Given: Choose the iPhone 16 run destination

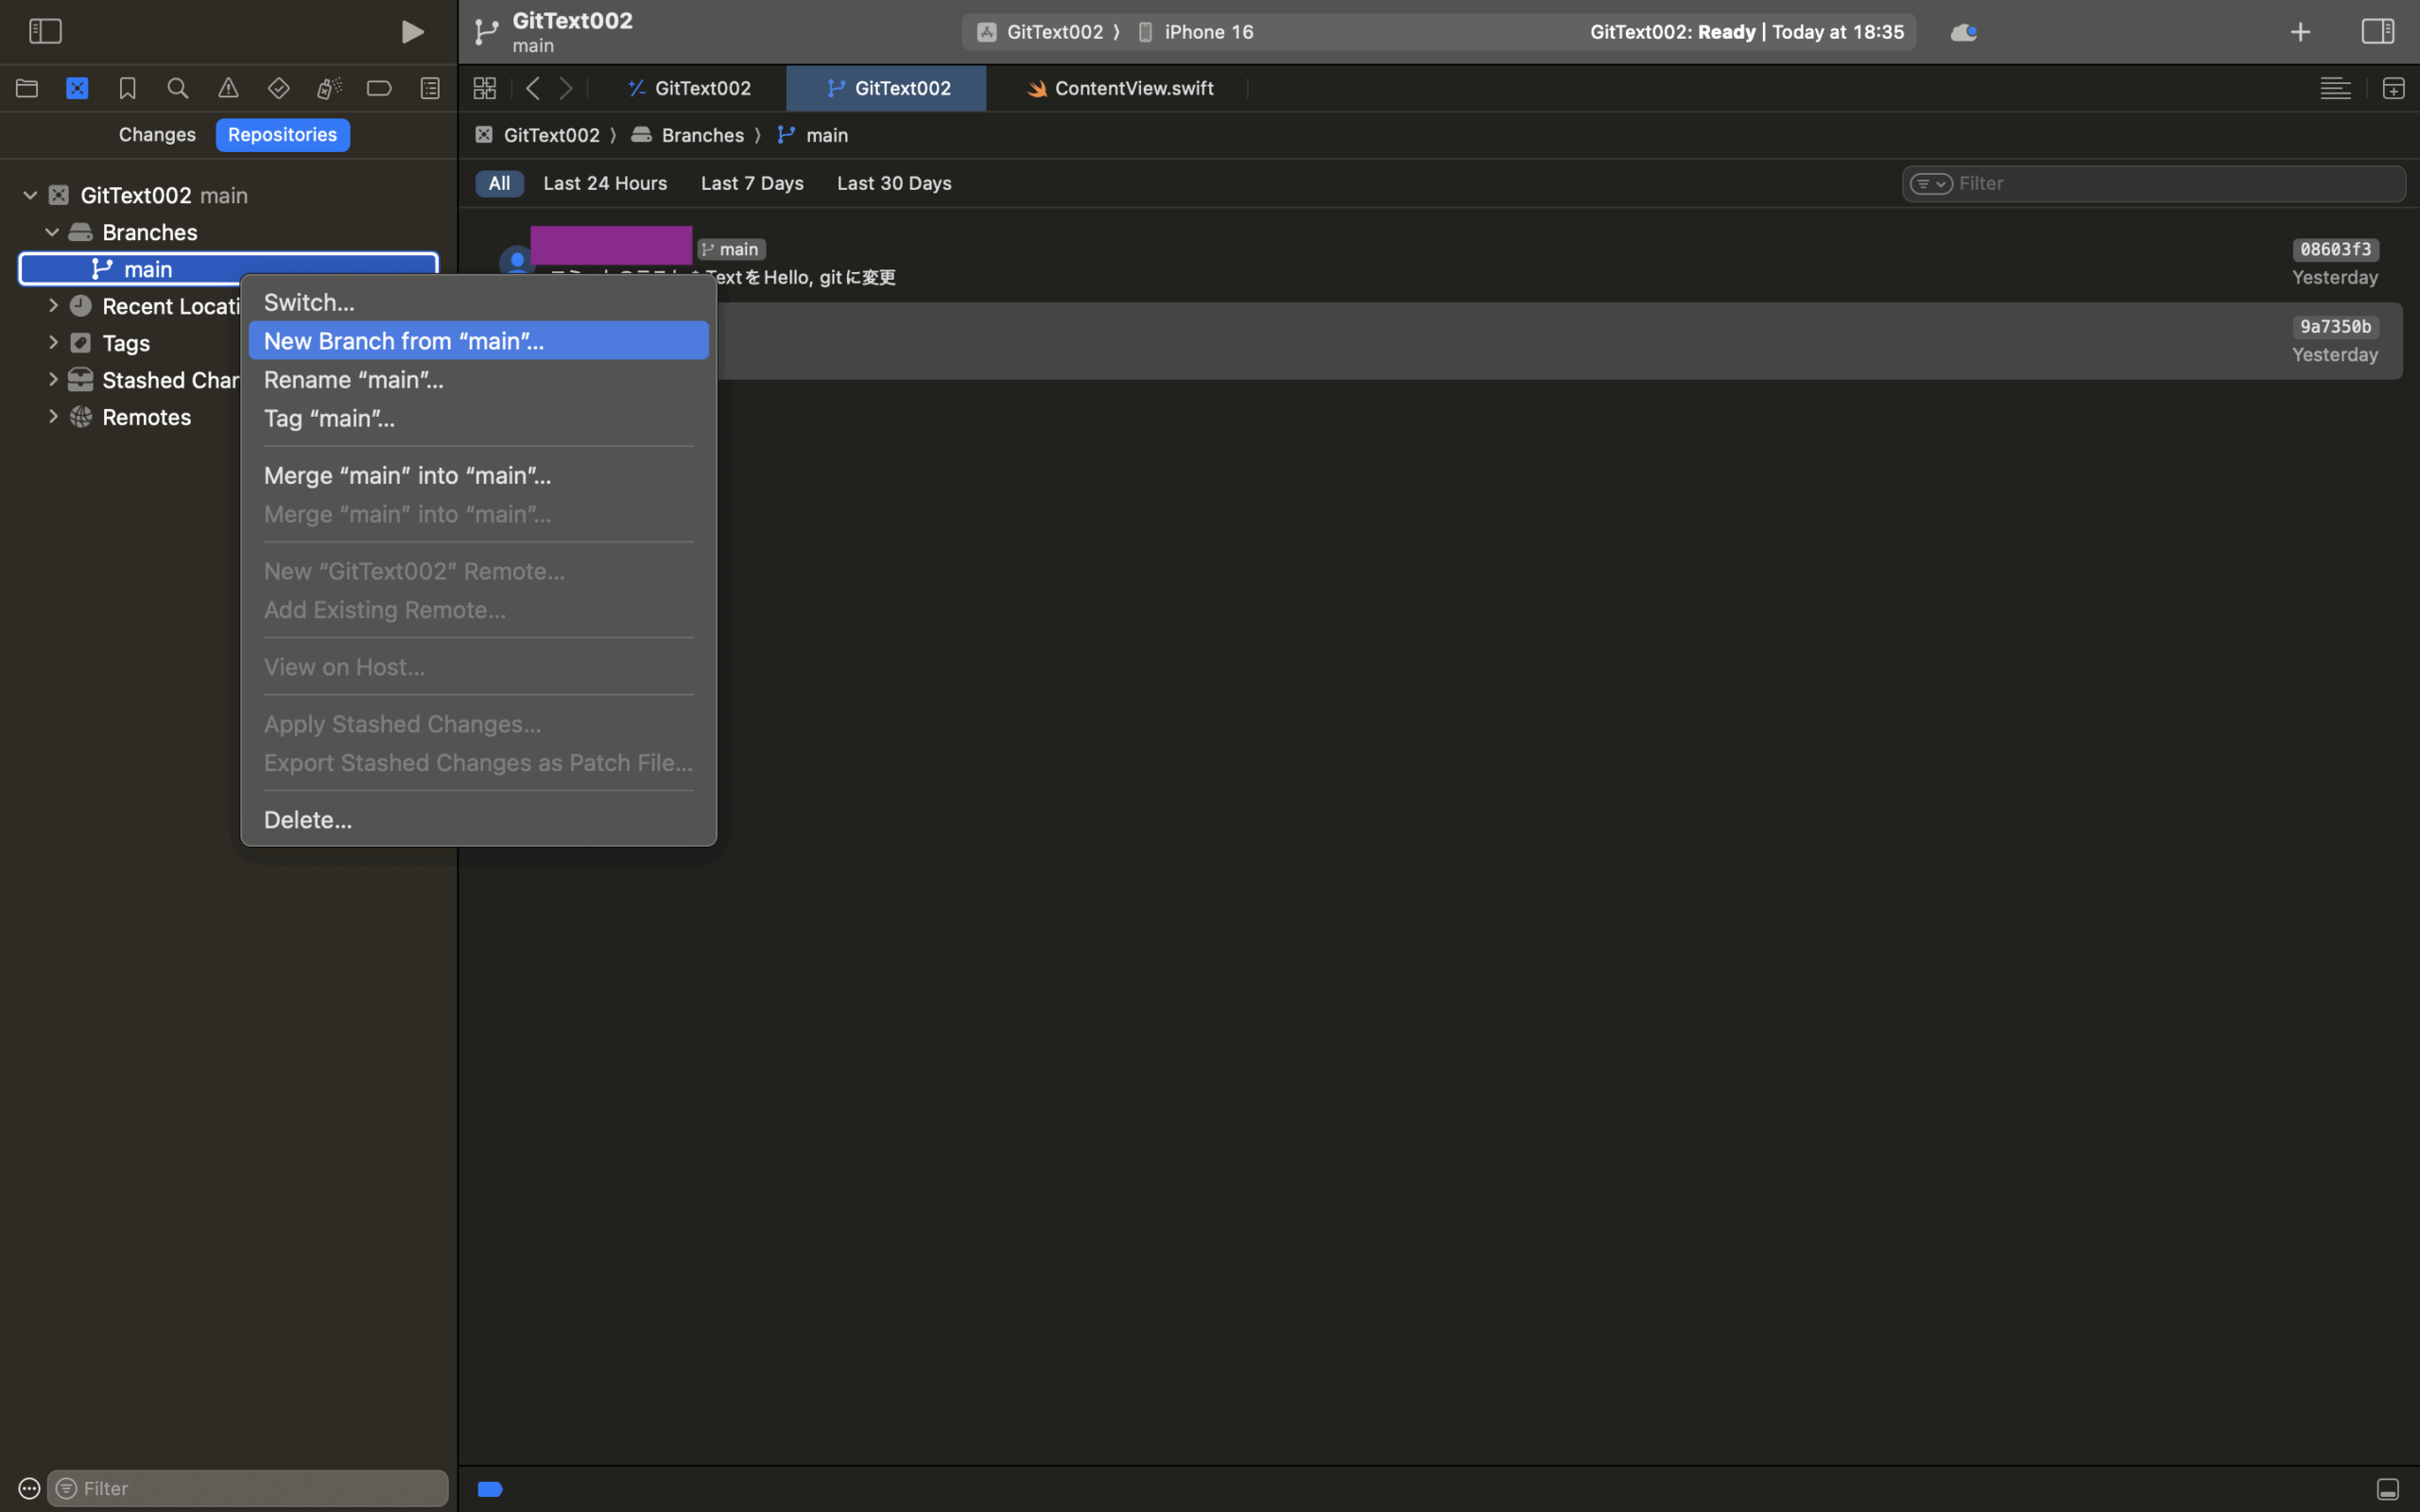Looking at the screenshot, I should coord(1196,32).
